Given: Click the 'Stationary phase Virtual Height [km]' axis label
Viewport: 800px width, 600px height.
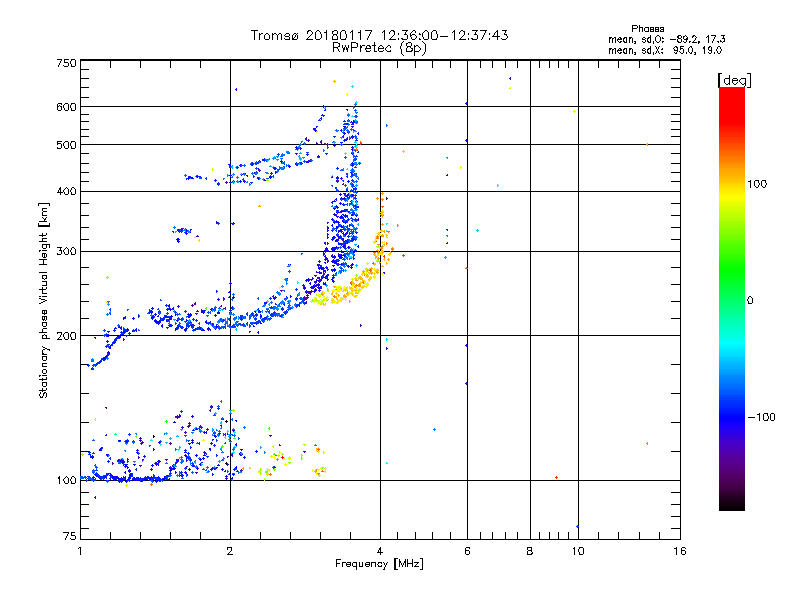Looking at the screenshot, I should [44, 301].
